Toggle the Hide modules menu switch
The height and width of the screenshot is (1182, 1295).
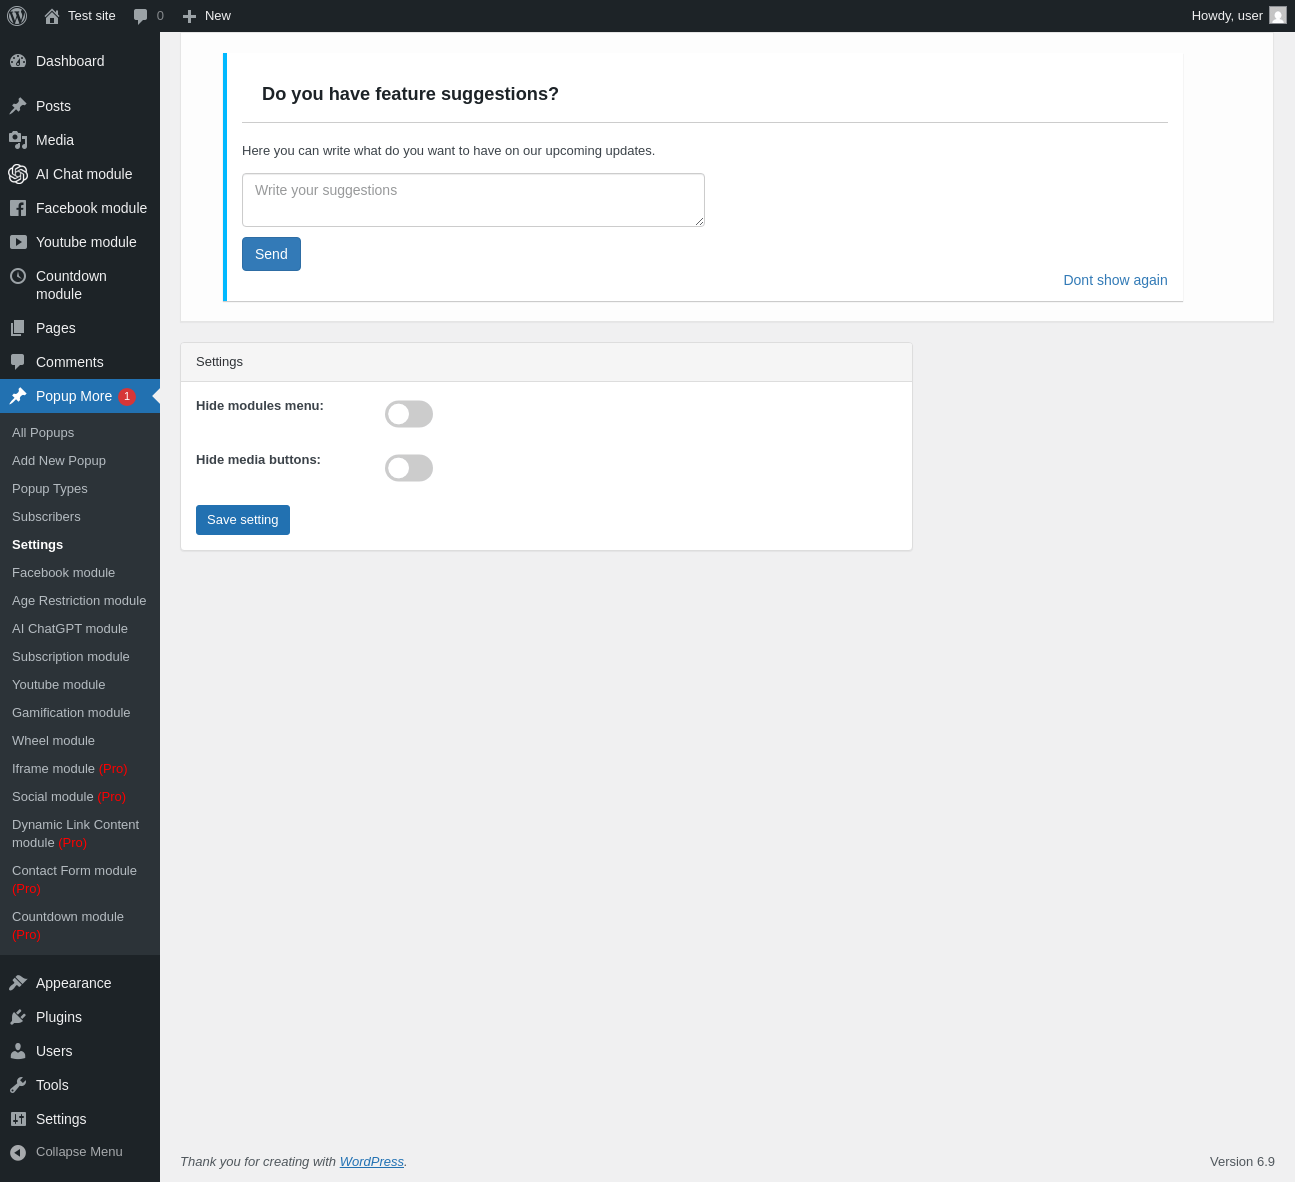pyautogui.click(x=409, y=414)
